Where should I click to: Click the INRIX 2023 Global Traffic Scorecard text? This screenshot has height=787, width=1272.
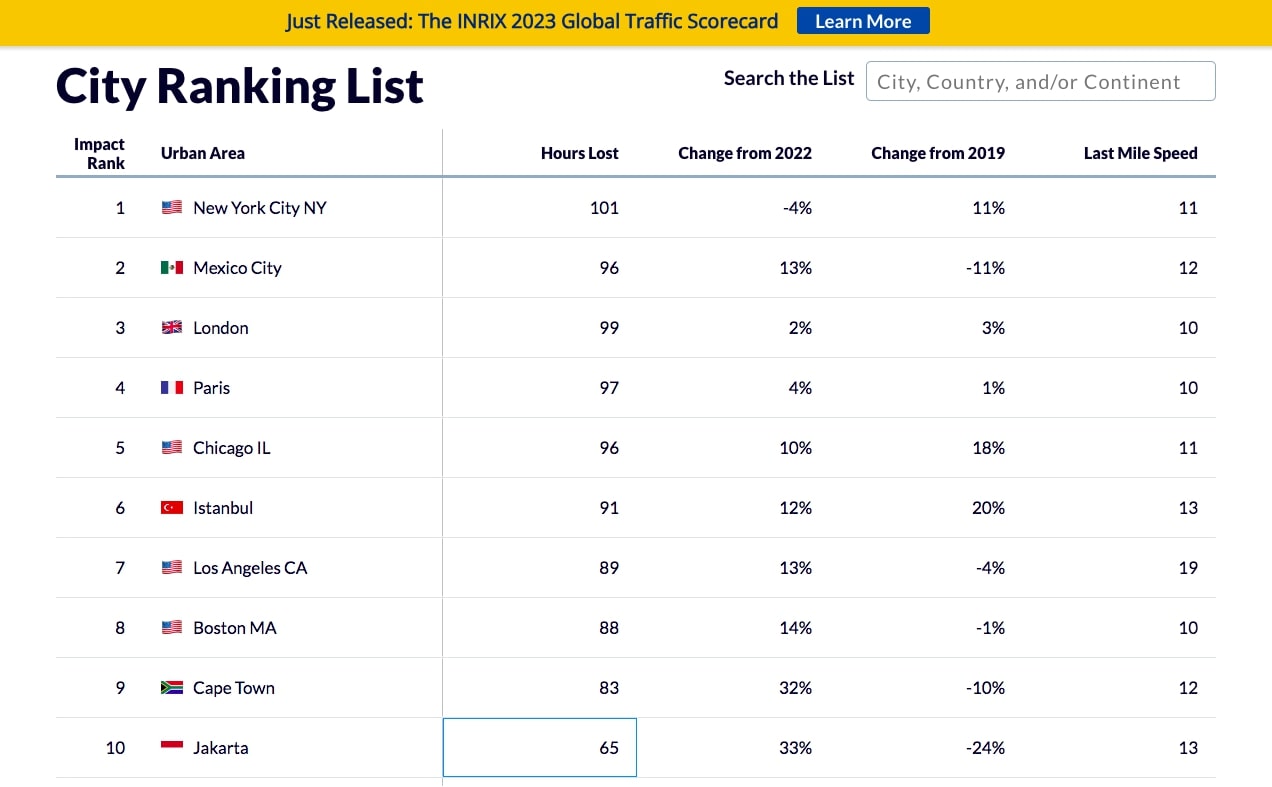point(532,21)
